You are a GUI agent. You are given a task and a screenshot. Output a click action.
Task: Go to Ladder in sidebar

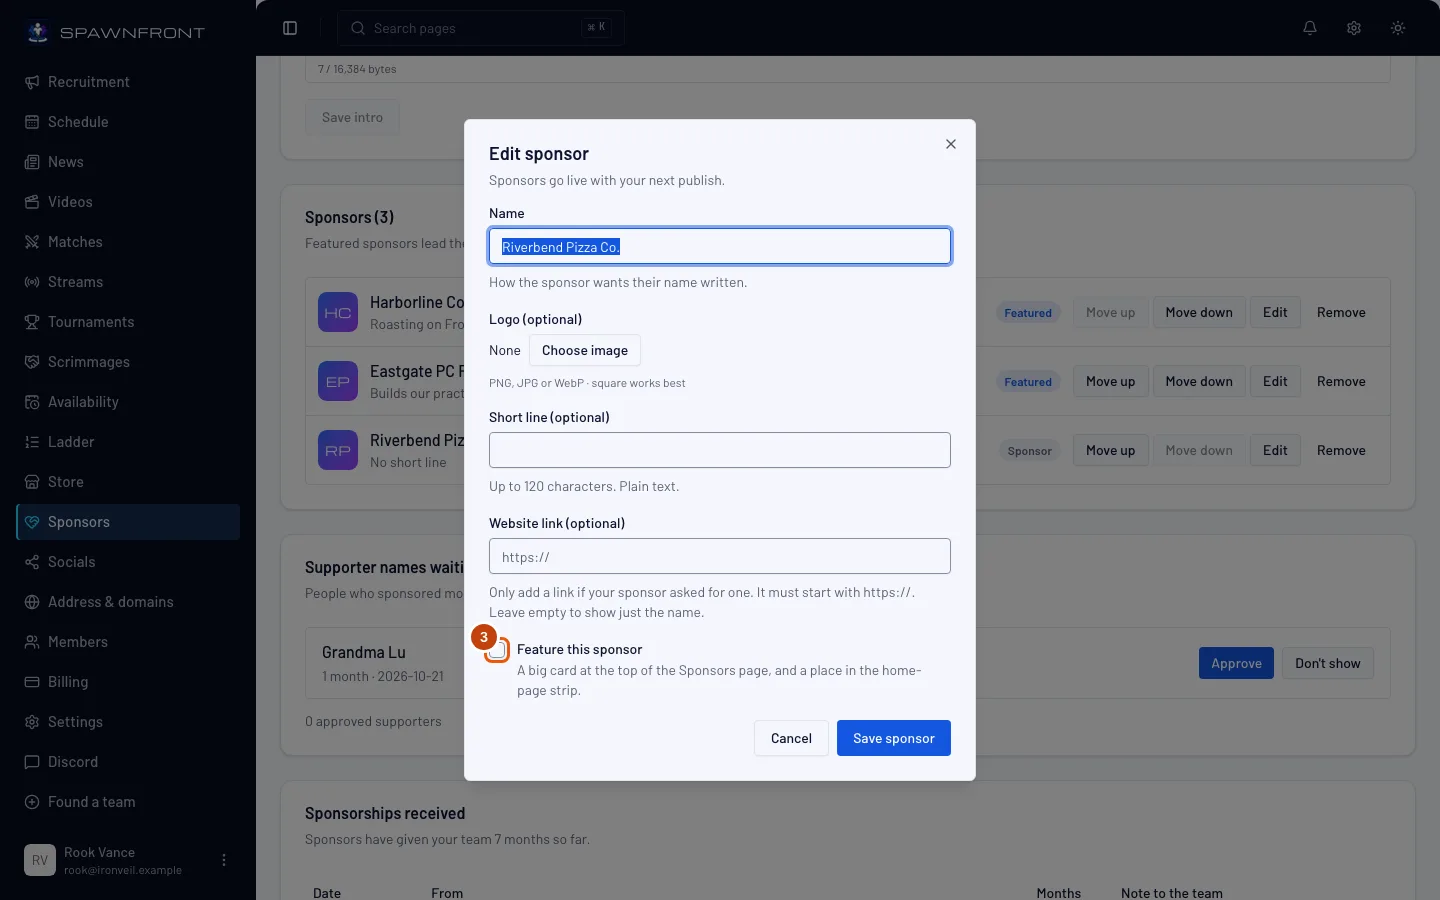click(128, 442)
